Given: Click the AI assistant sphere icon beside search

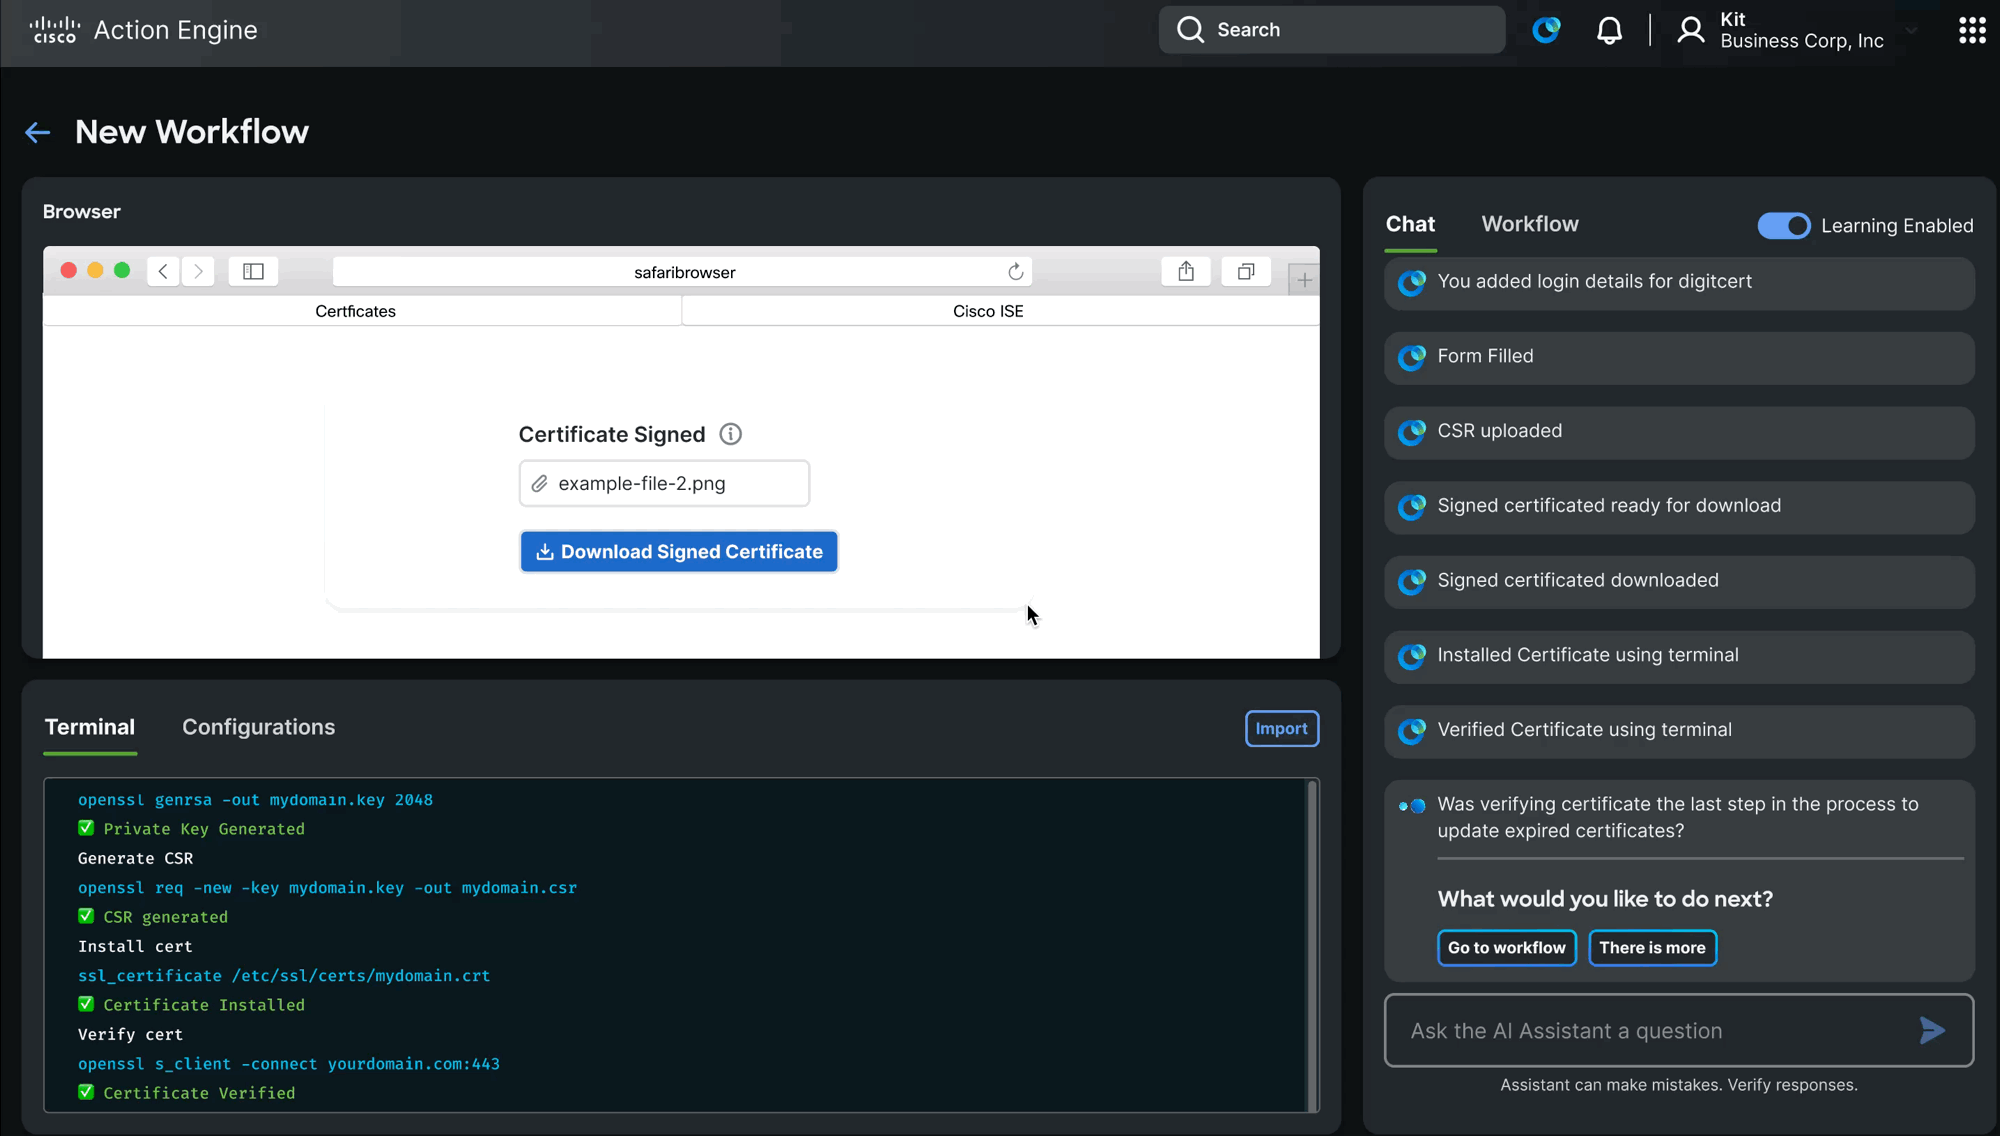Looking at the screenshot, I should click(1546, 30).
